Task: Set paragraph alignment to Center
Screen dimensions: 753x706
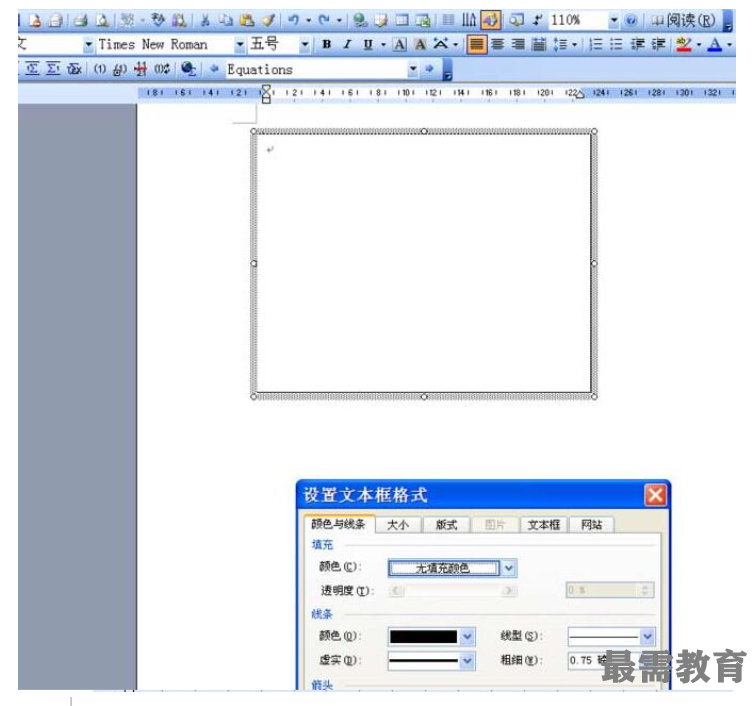Action: (498, 45)
